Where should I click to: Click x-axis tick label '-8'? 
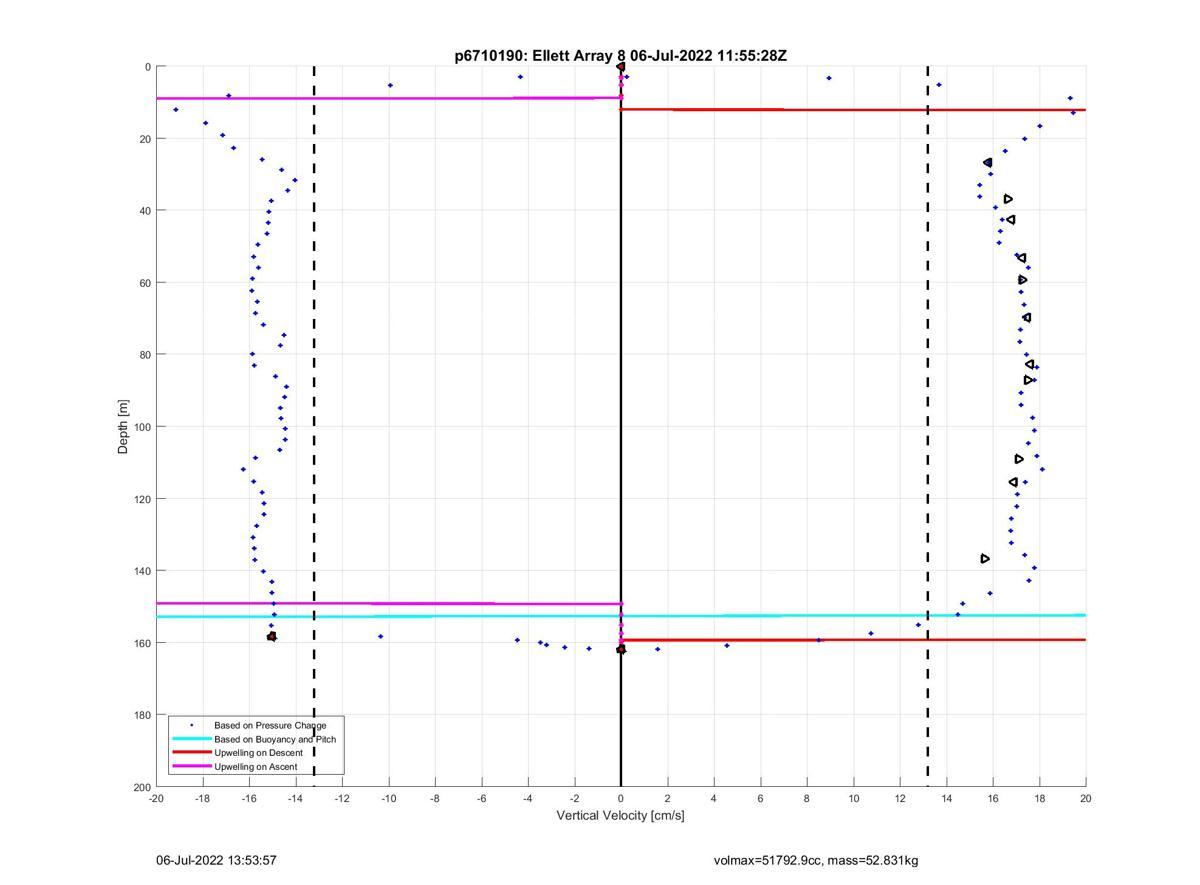[x=435, y=798]
